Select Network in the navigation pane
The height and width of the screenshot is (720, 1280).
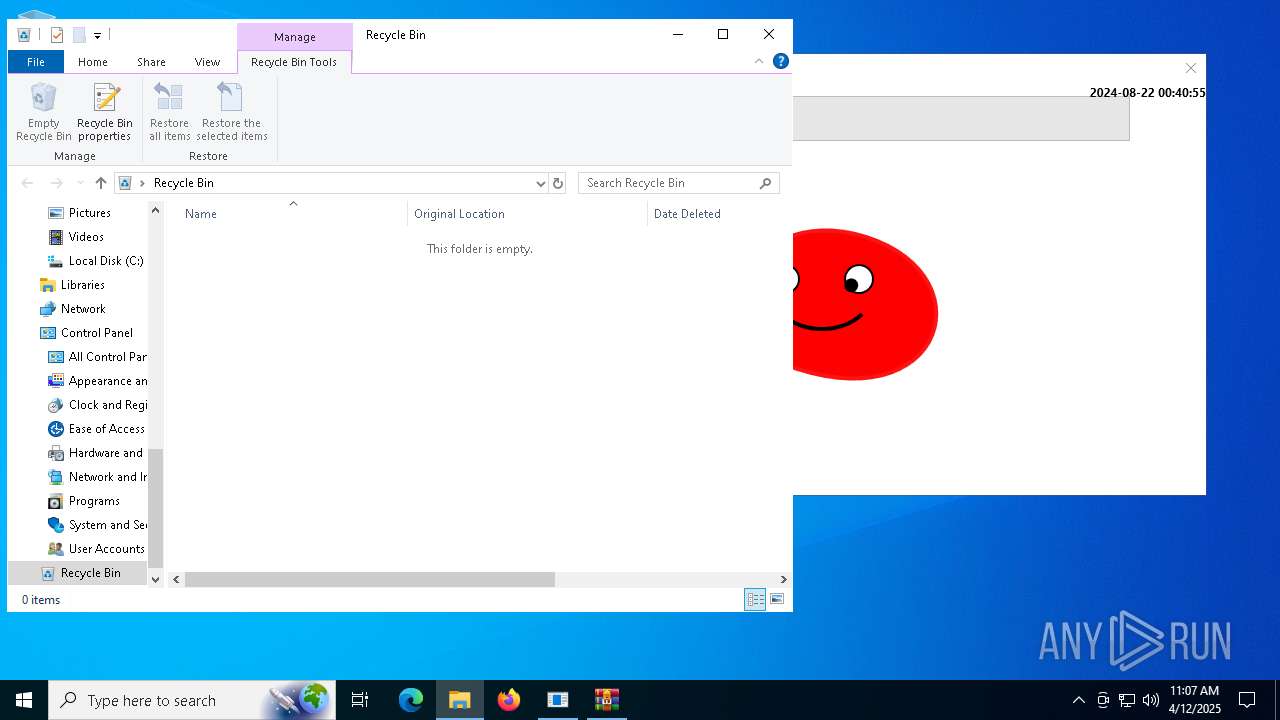tap(83, 309)
